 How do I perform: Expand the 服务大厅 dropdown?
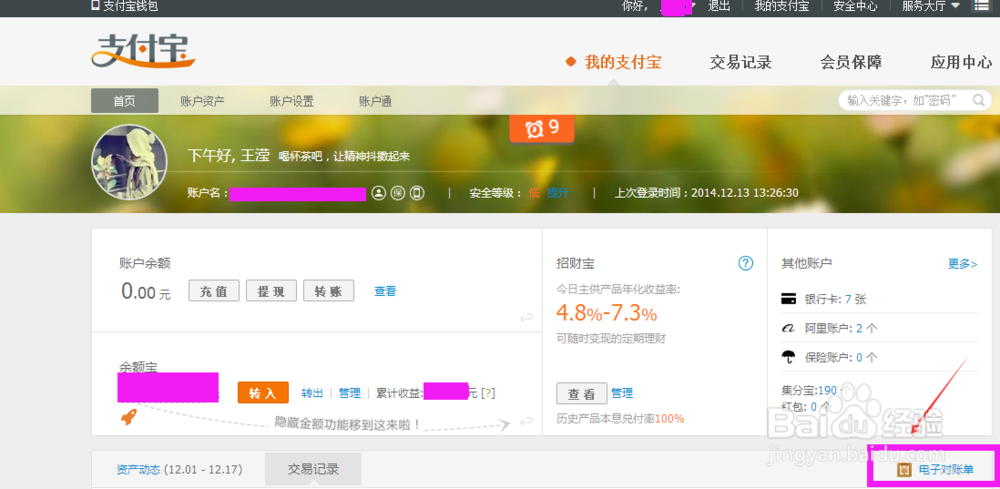930,6
